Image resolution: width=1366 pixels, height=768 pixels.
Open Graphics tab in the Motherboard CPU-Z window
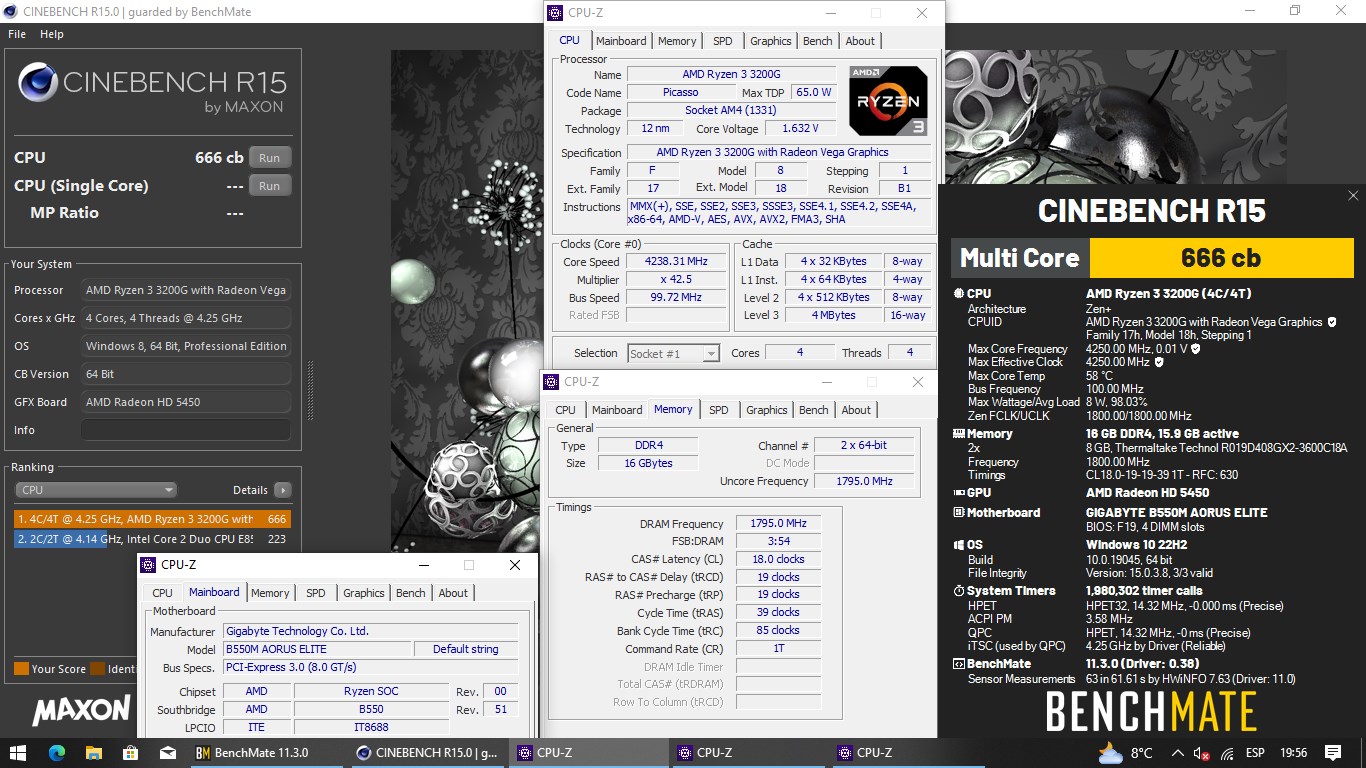coord(364,593)
